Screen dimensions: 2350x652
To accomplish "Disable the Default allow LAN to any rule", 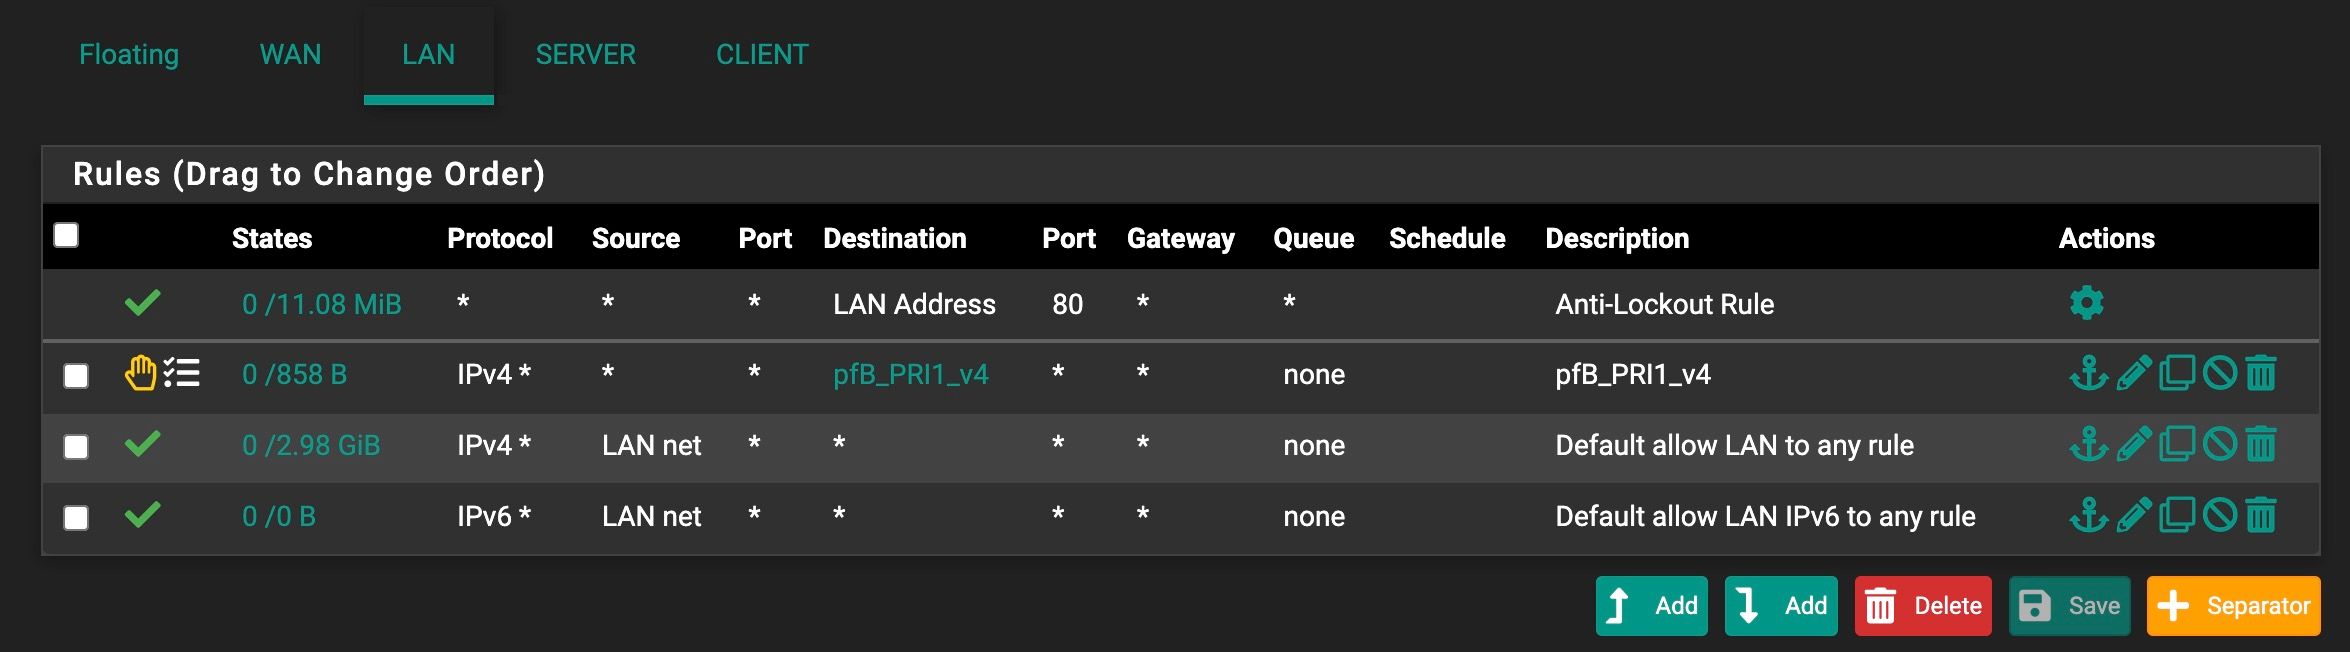I will (2219, 444).
